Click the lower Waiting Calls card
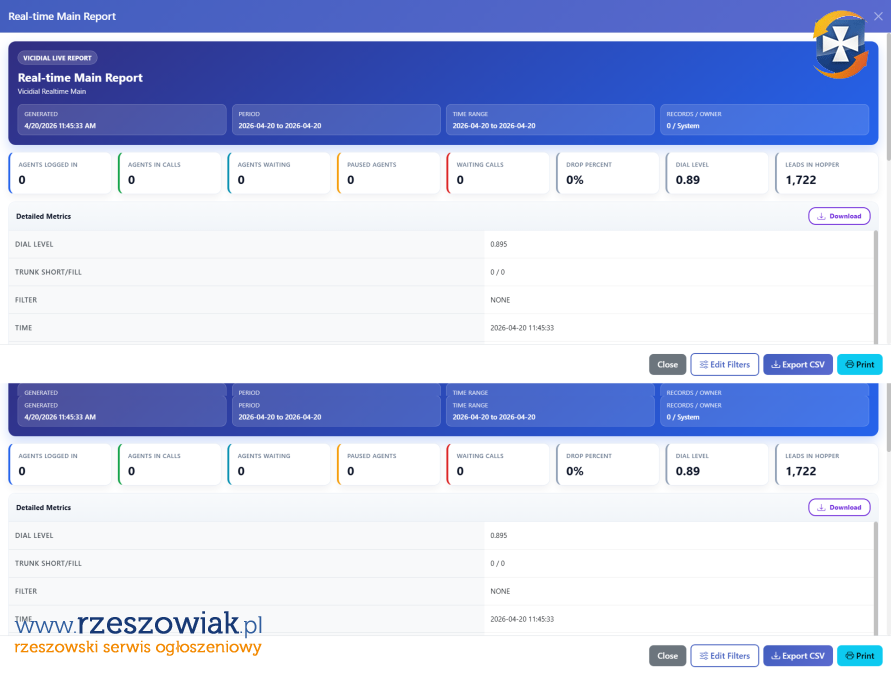The height and width of the screenshot is (675, 891). coord(497,464)
